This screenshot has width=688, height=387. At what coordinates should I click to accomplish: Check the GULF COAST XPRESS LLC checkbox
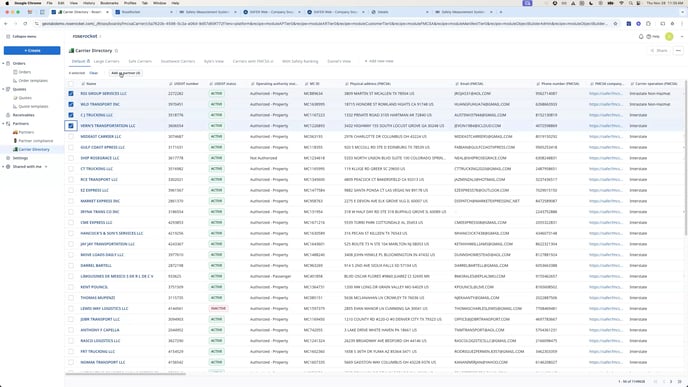(71, 147)
